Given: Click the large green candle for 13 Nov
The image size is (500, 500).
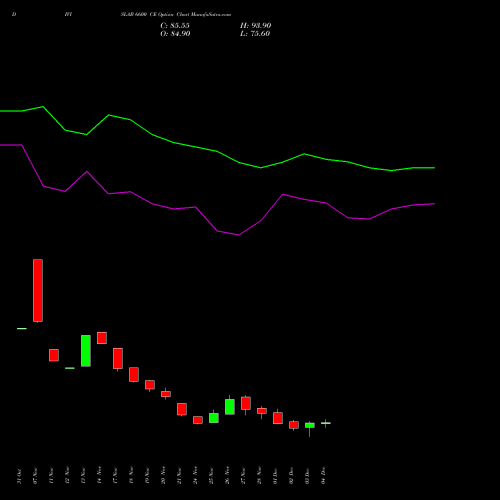Looking at the screenshot, I should (x=86, y=351).
